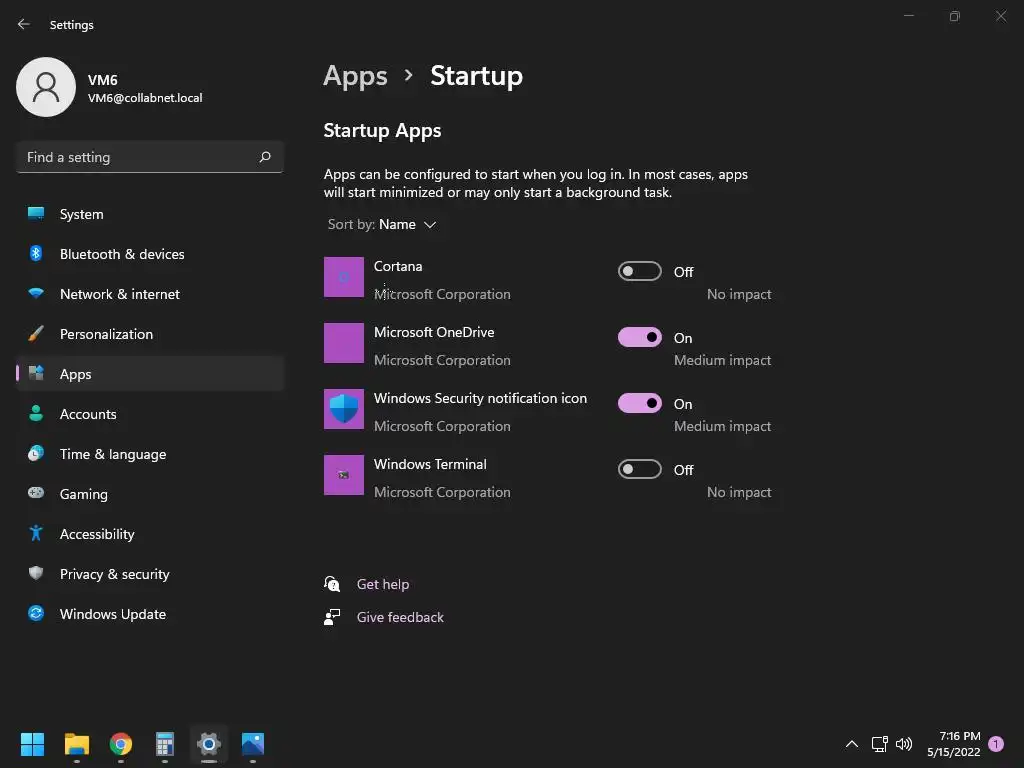
Task: Enable Cortana startup toggle
Action: pyautogui.click(x=639, y=271)
